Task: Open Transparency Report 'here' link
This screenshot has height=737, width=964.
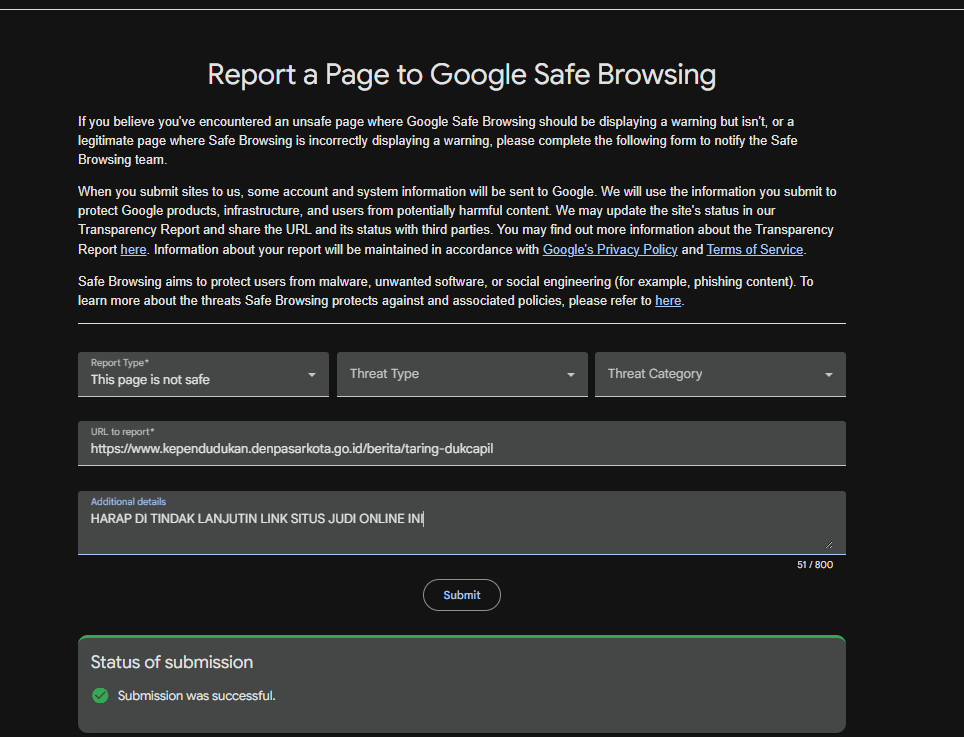Action: pos(133,250)
